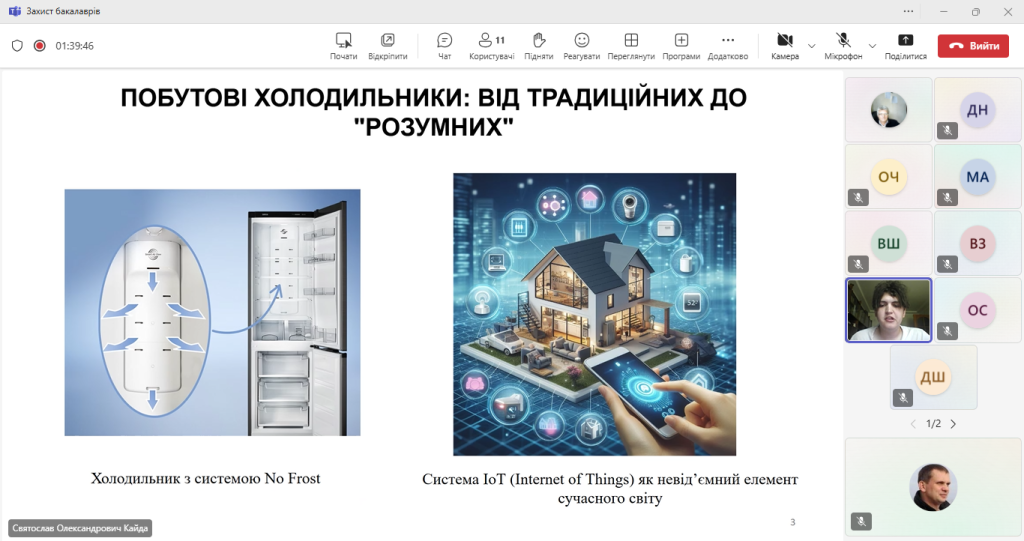Click muted mic icon on ДШ tile

pyautogui.click(x=903, y=397)
